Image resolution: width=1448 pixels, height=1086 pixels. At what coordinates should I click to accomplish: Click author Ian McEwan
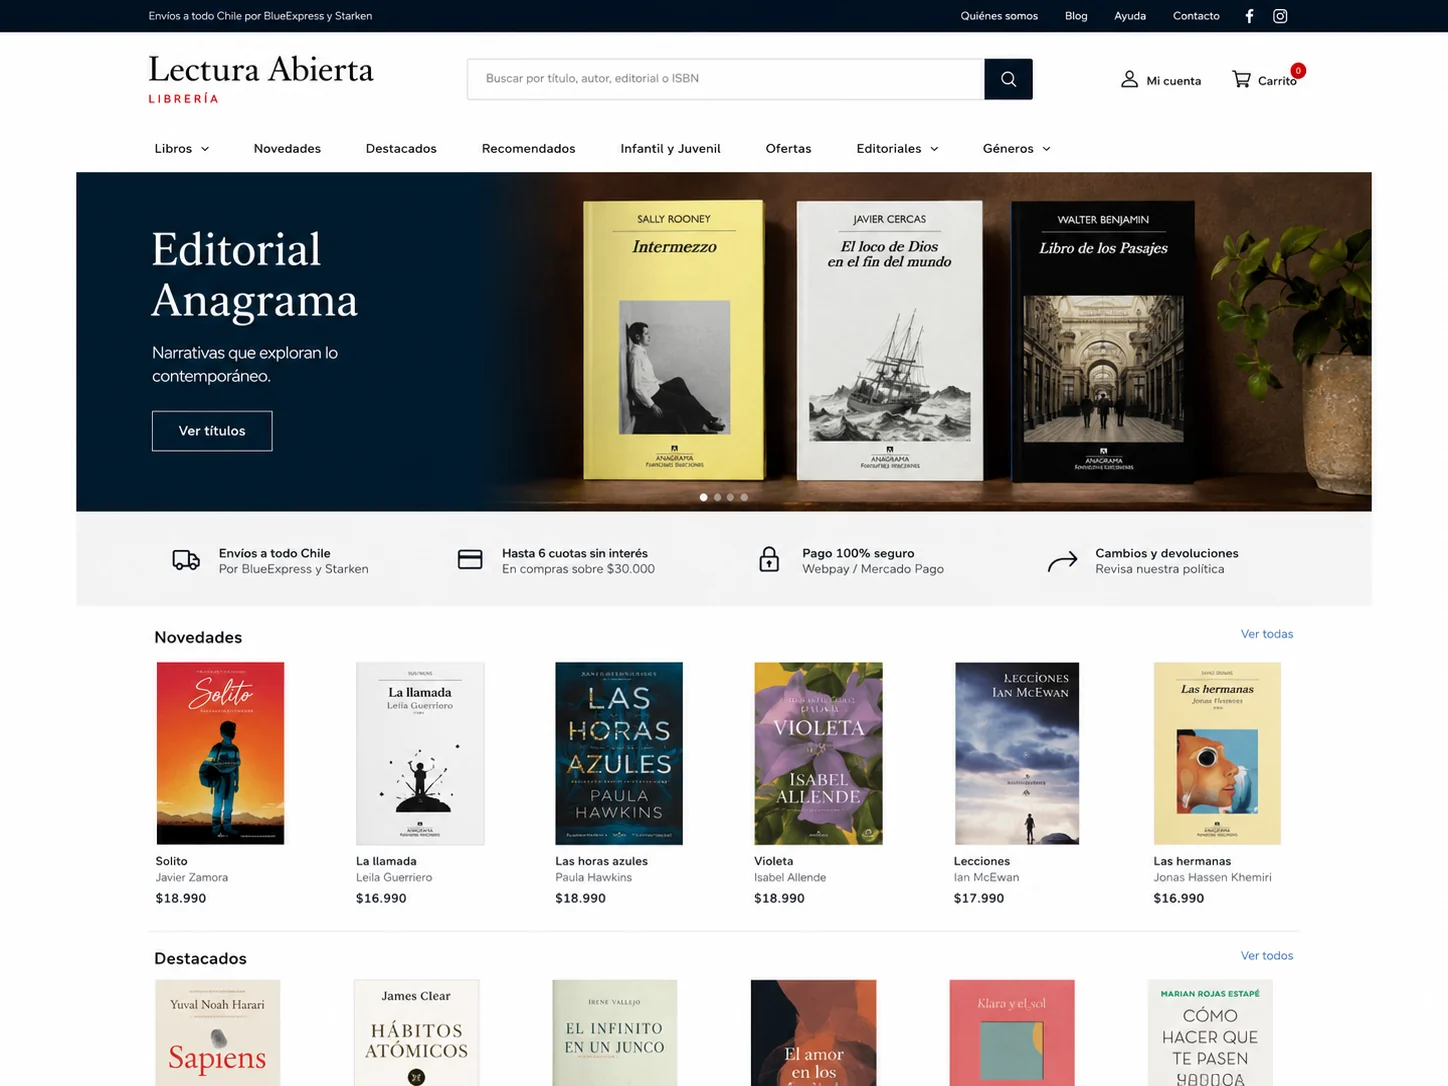[986, 878]
